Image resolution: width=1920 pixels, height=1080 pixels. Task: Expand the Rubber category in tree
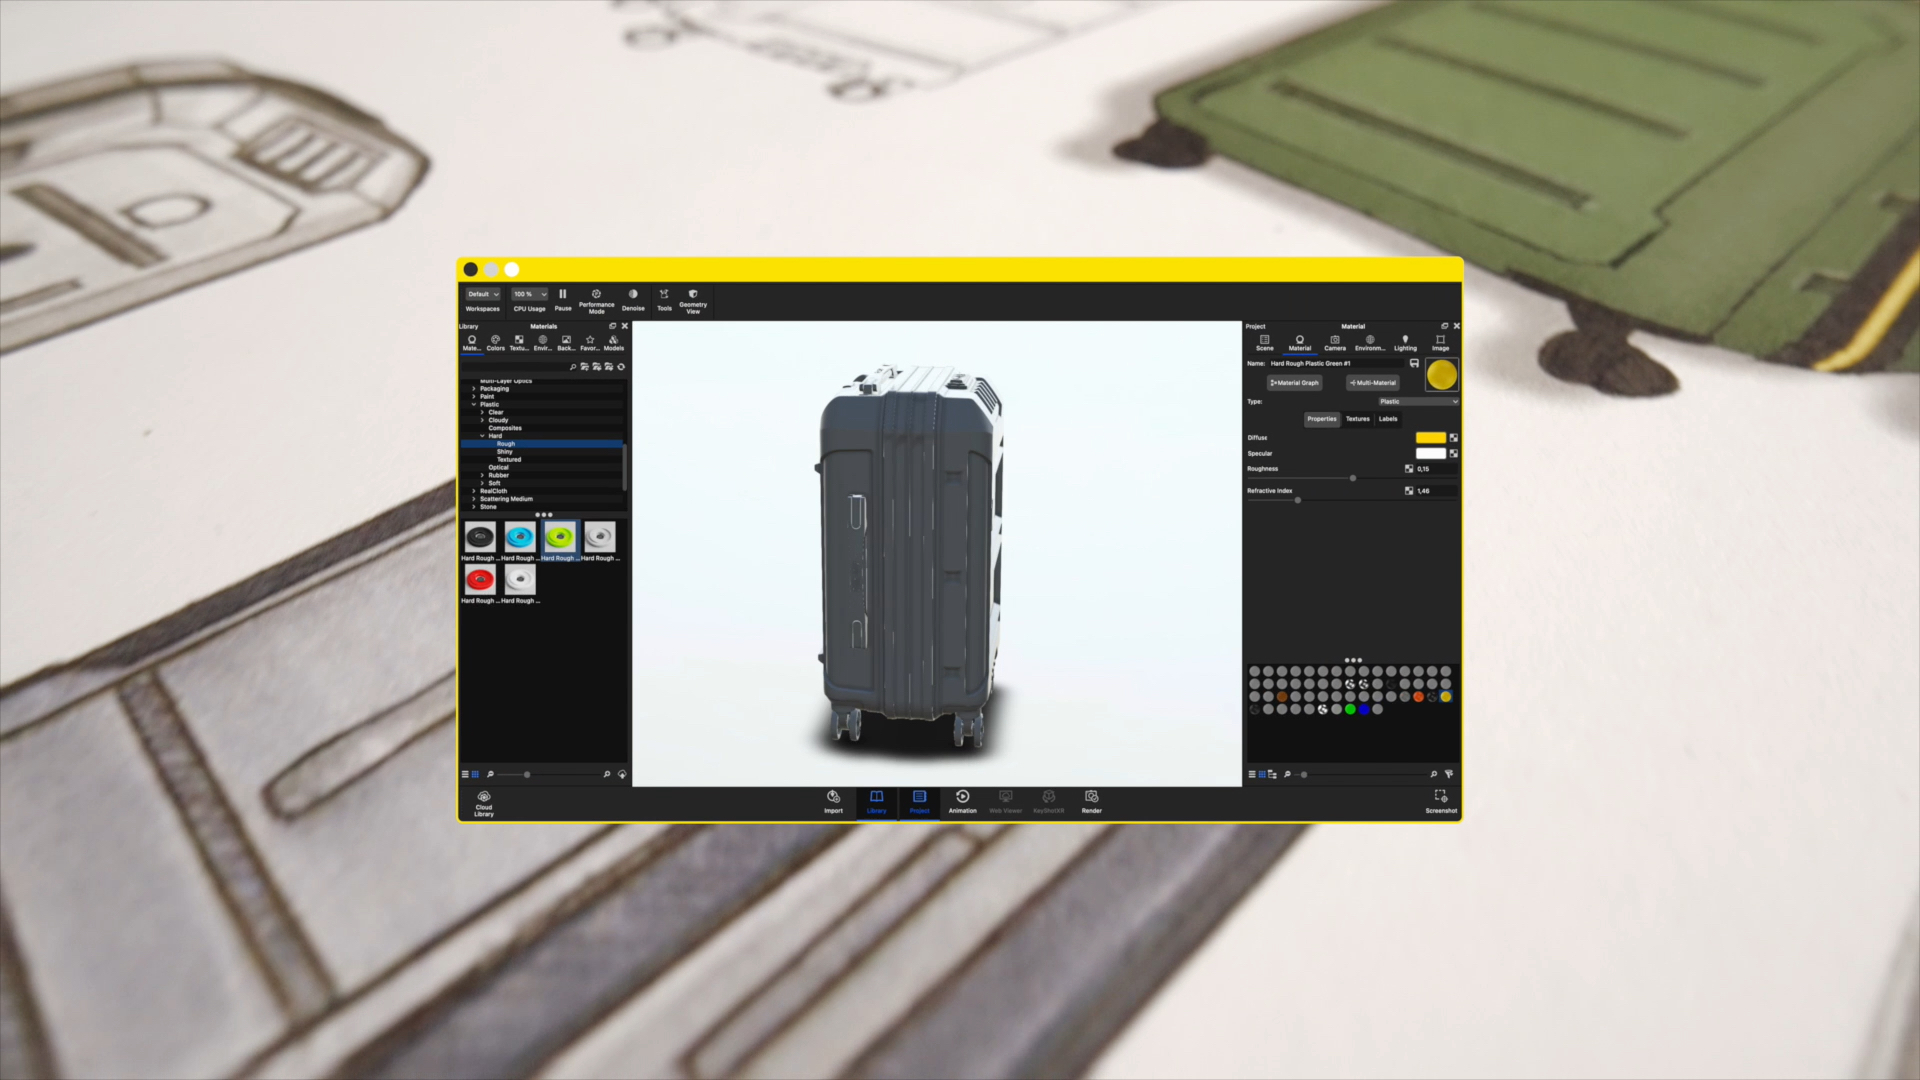pos(483,475)
